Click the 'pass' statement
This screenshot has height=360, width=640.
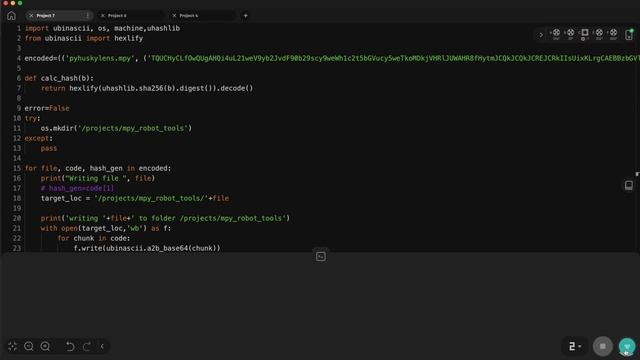tap(49, 148)
